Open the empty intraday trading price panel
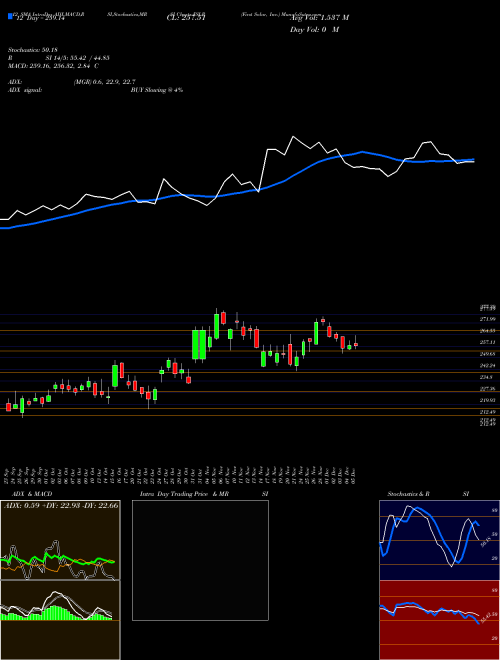The width and height of the screenshot is (500, 660). click(x=200, y=560)
